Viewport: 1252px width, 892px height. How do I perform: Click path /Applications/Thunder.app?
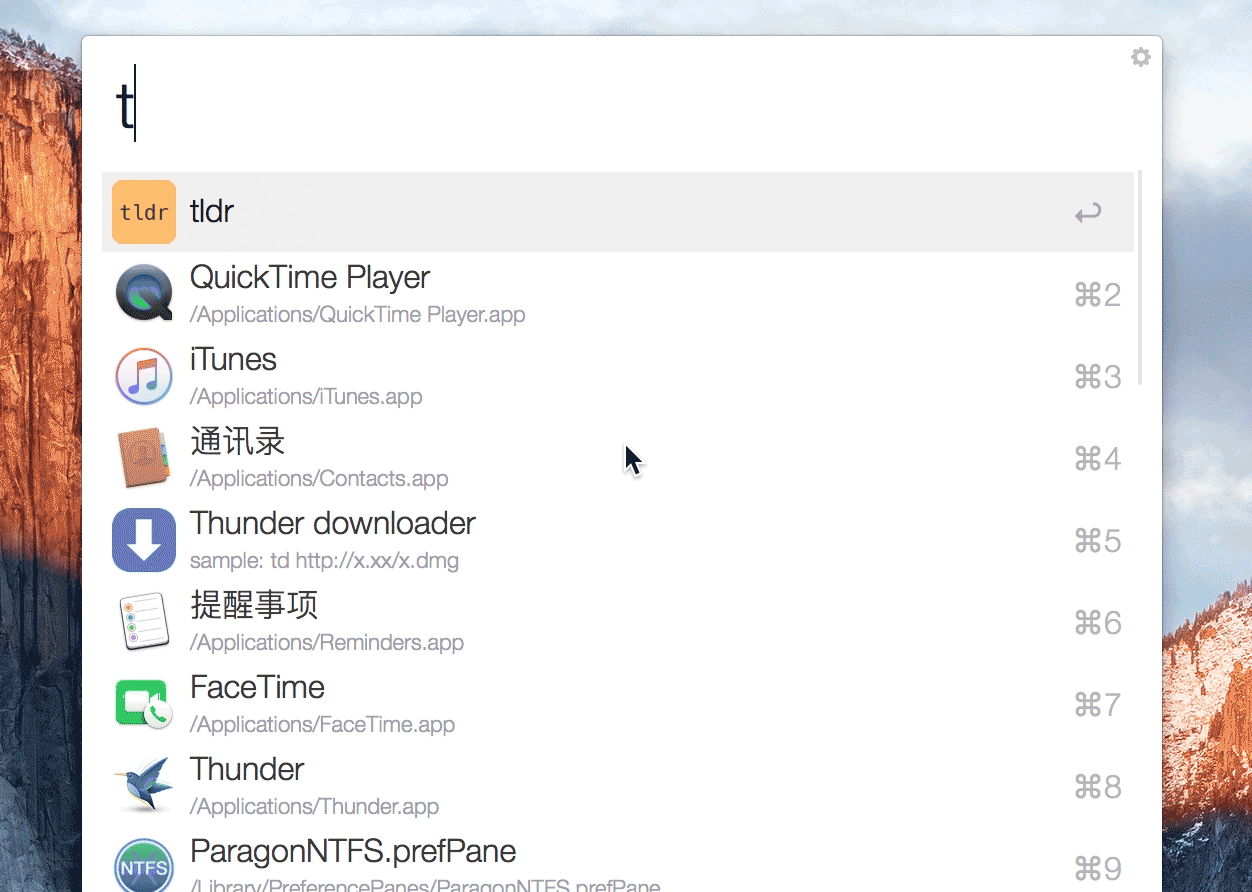[x=315, y=806]
